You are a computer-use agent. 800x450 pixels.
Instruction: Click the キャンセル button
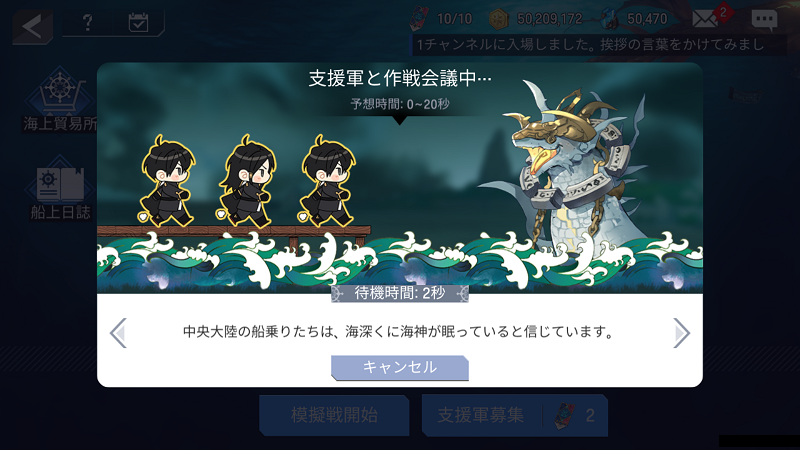point(400,367)
